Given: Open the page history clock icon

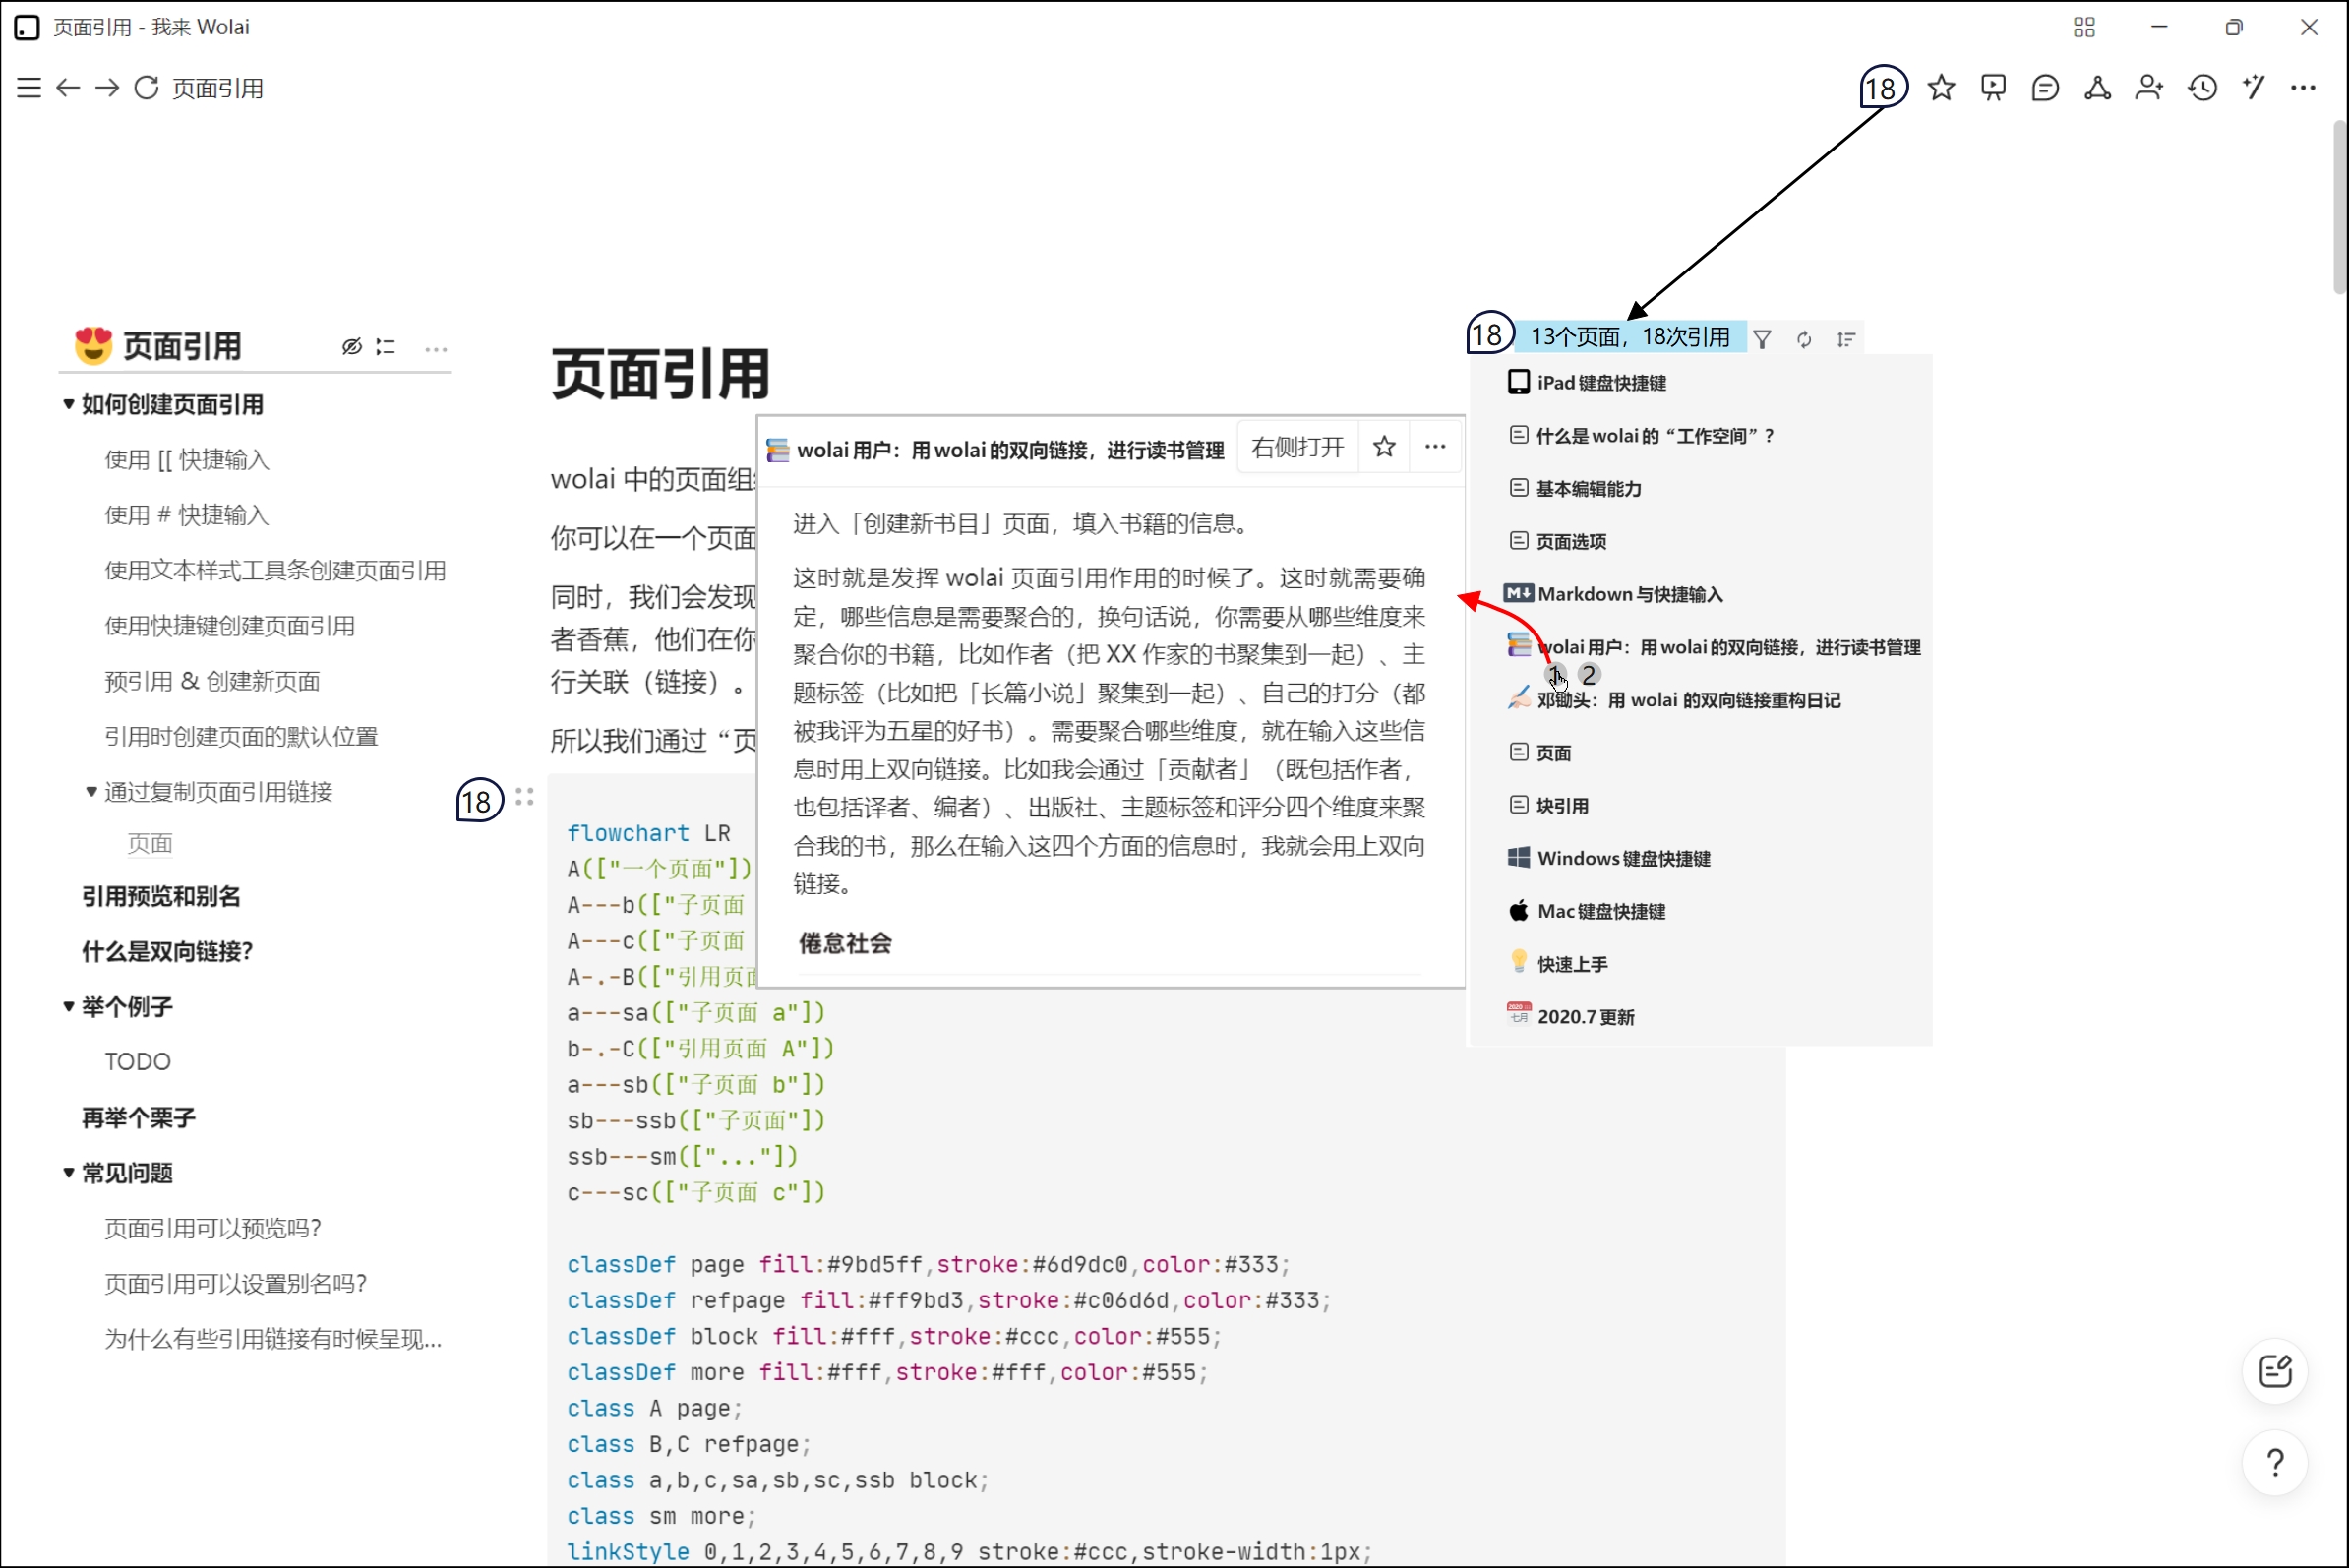Looking at the screenshot, I should click(2201, 88).
